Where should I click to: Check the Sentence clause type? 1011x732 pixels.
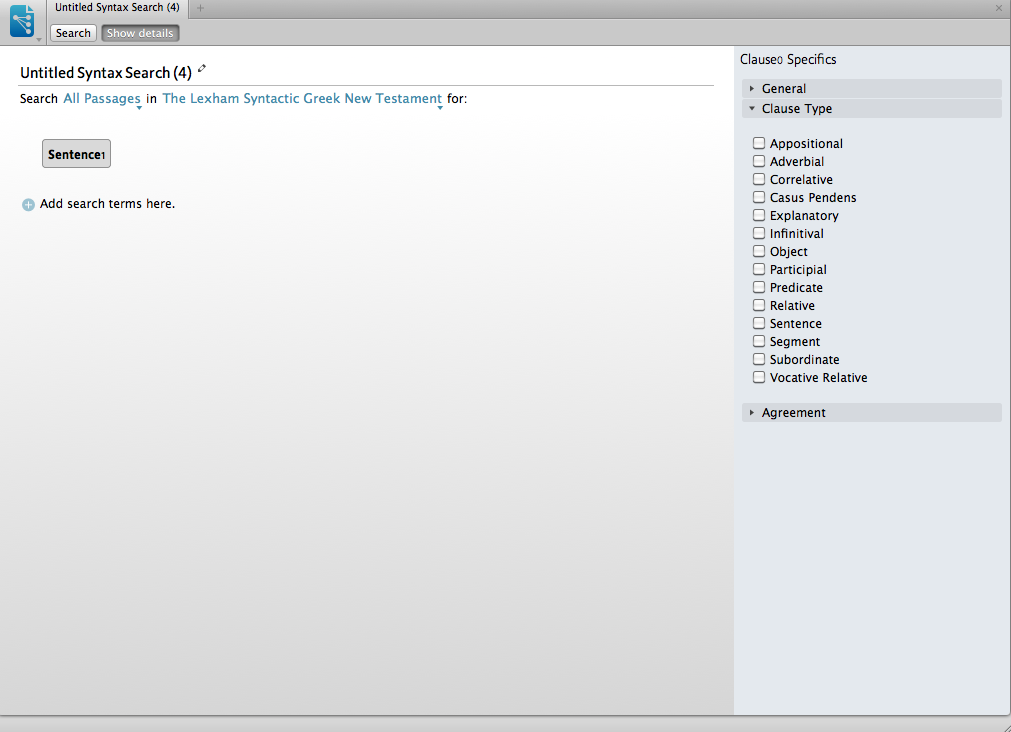click(x=759, y=324)
